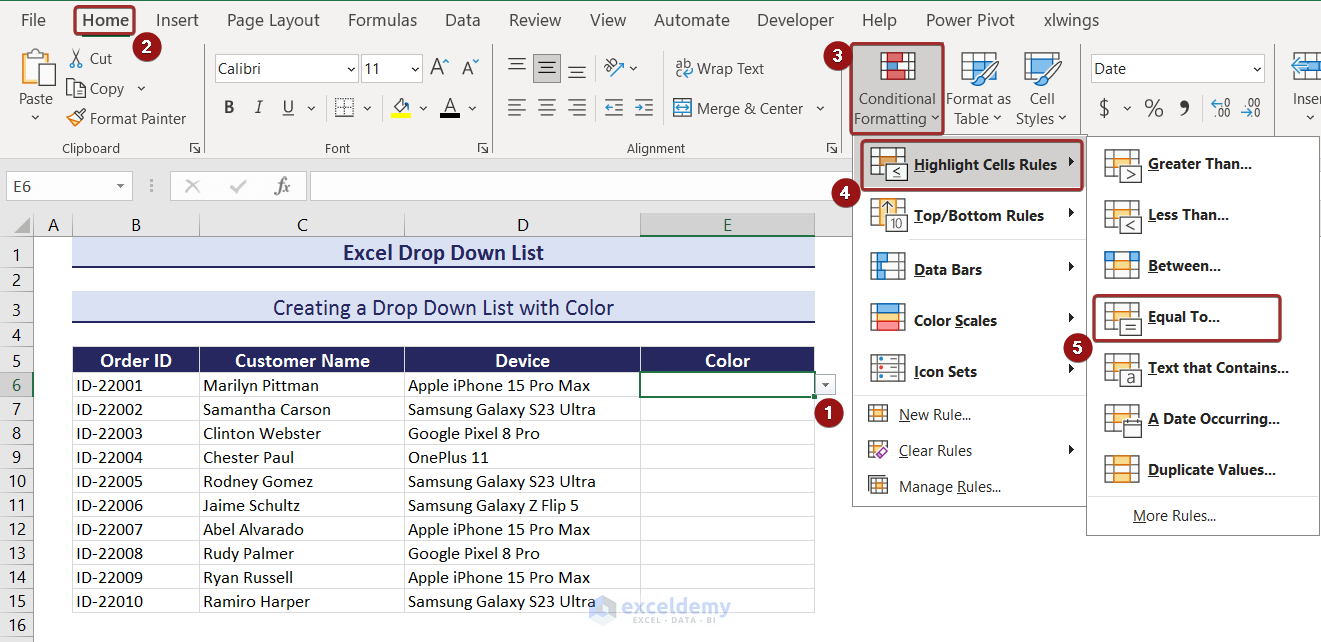
Task: Toggle Italic formatting
Action: (x=259, y=108)
